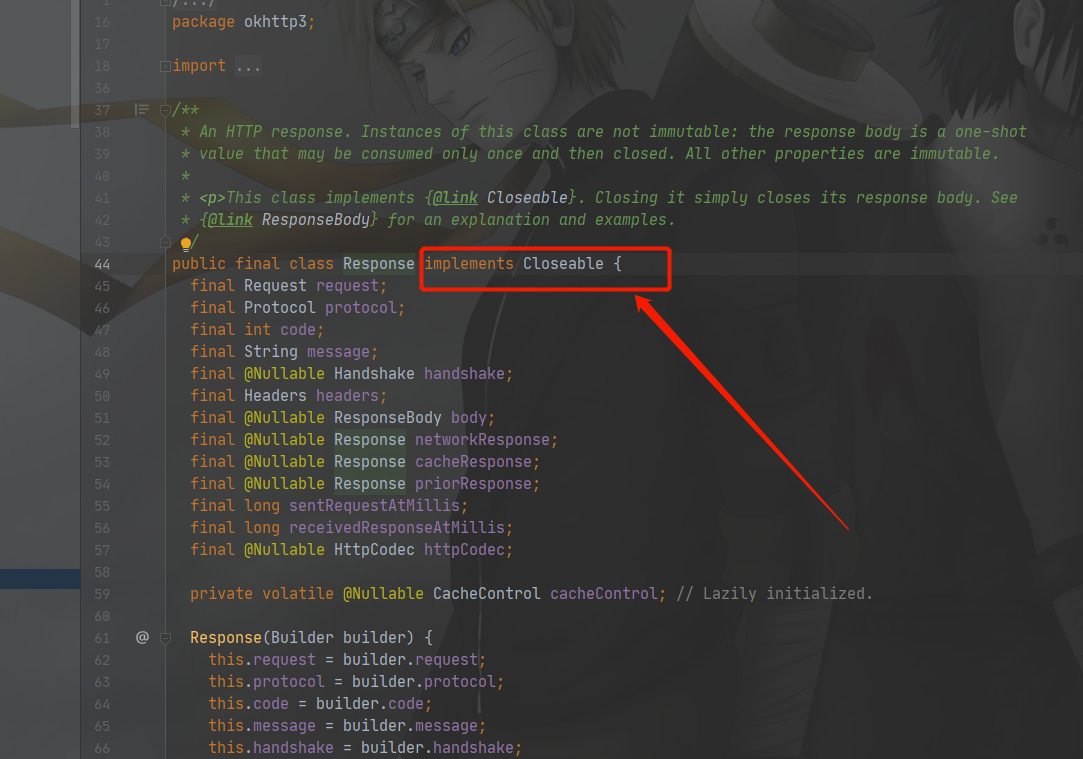The width and height of the screenshot is (1083, 759).
Task: Click 'one-shot' in the doc comment
Action: [990, 132]
